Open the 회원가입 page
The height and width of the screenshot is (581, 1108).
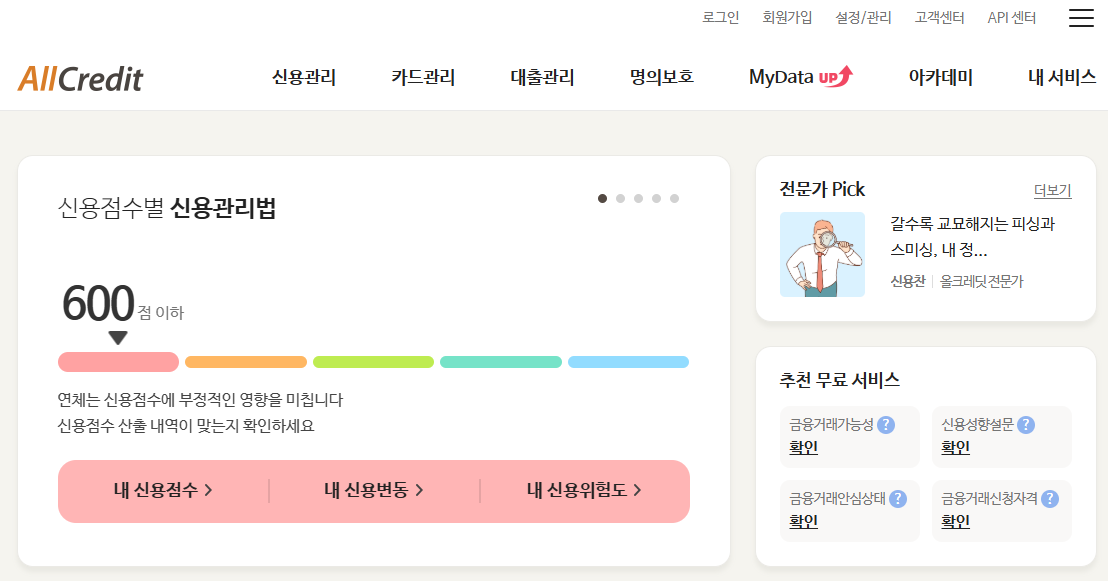coord(787,17)
